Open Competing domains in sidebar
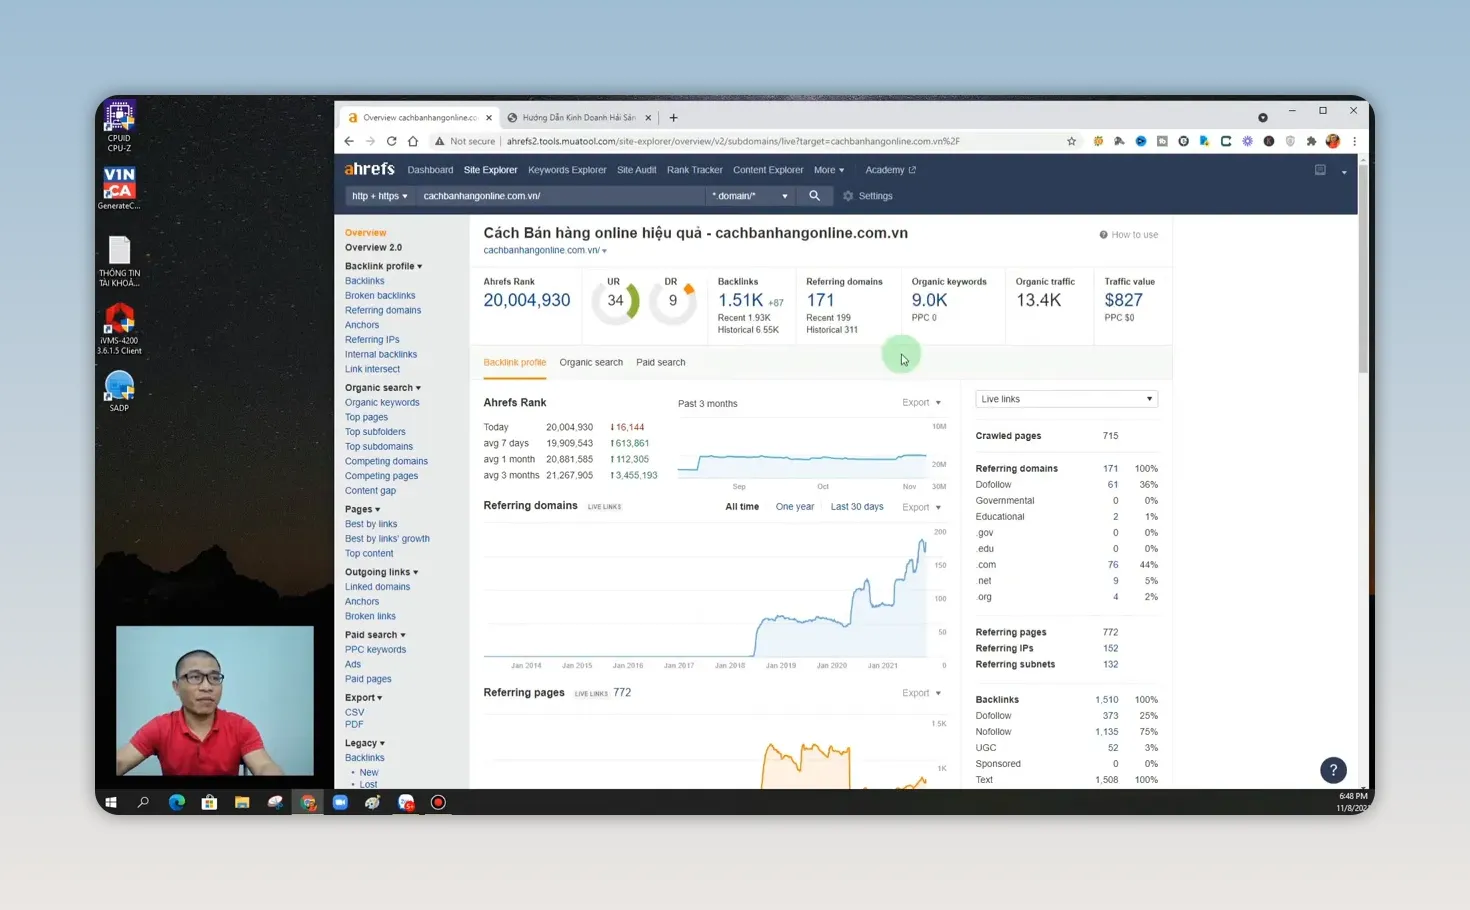1470x910 pixels. [x=386, y=462]
